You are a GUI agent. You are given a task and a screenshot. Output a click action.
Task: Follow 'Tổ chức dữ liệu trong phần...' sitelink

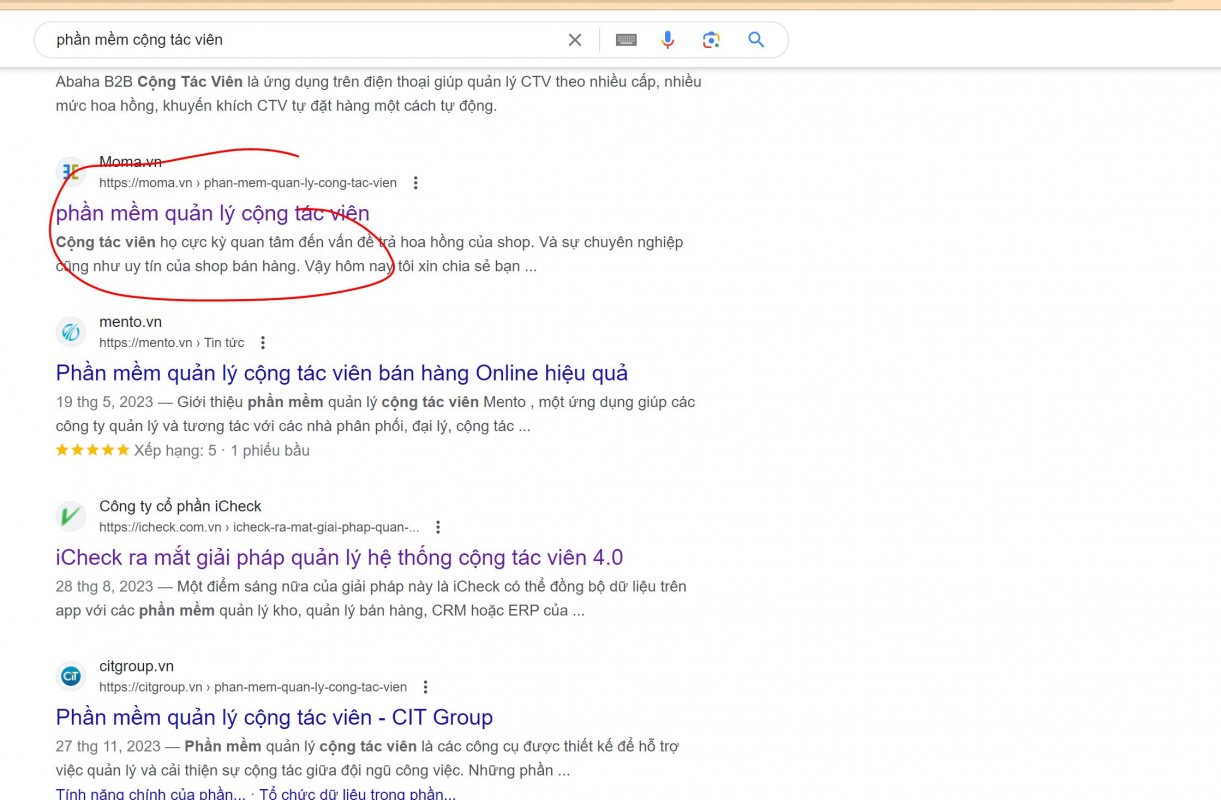coord(357,793)
